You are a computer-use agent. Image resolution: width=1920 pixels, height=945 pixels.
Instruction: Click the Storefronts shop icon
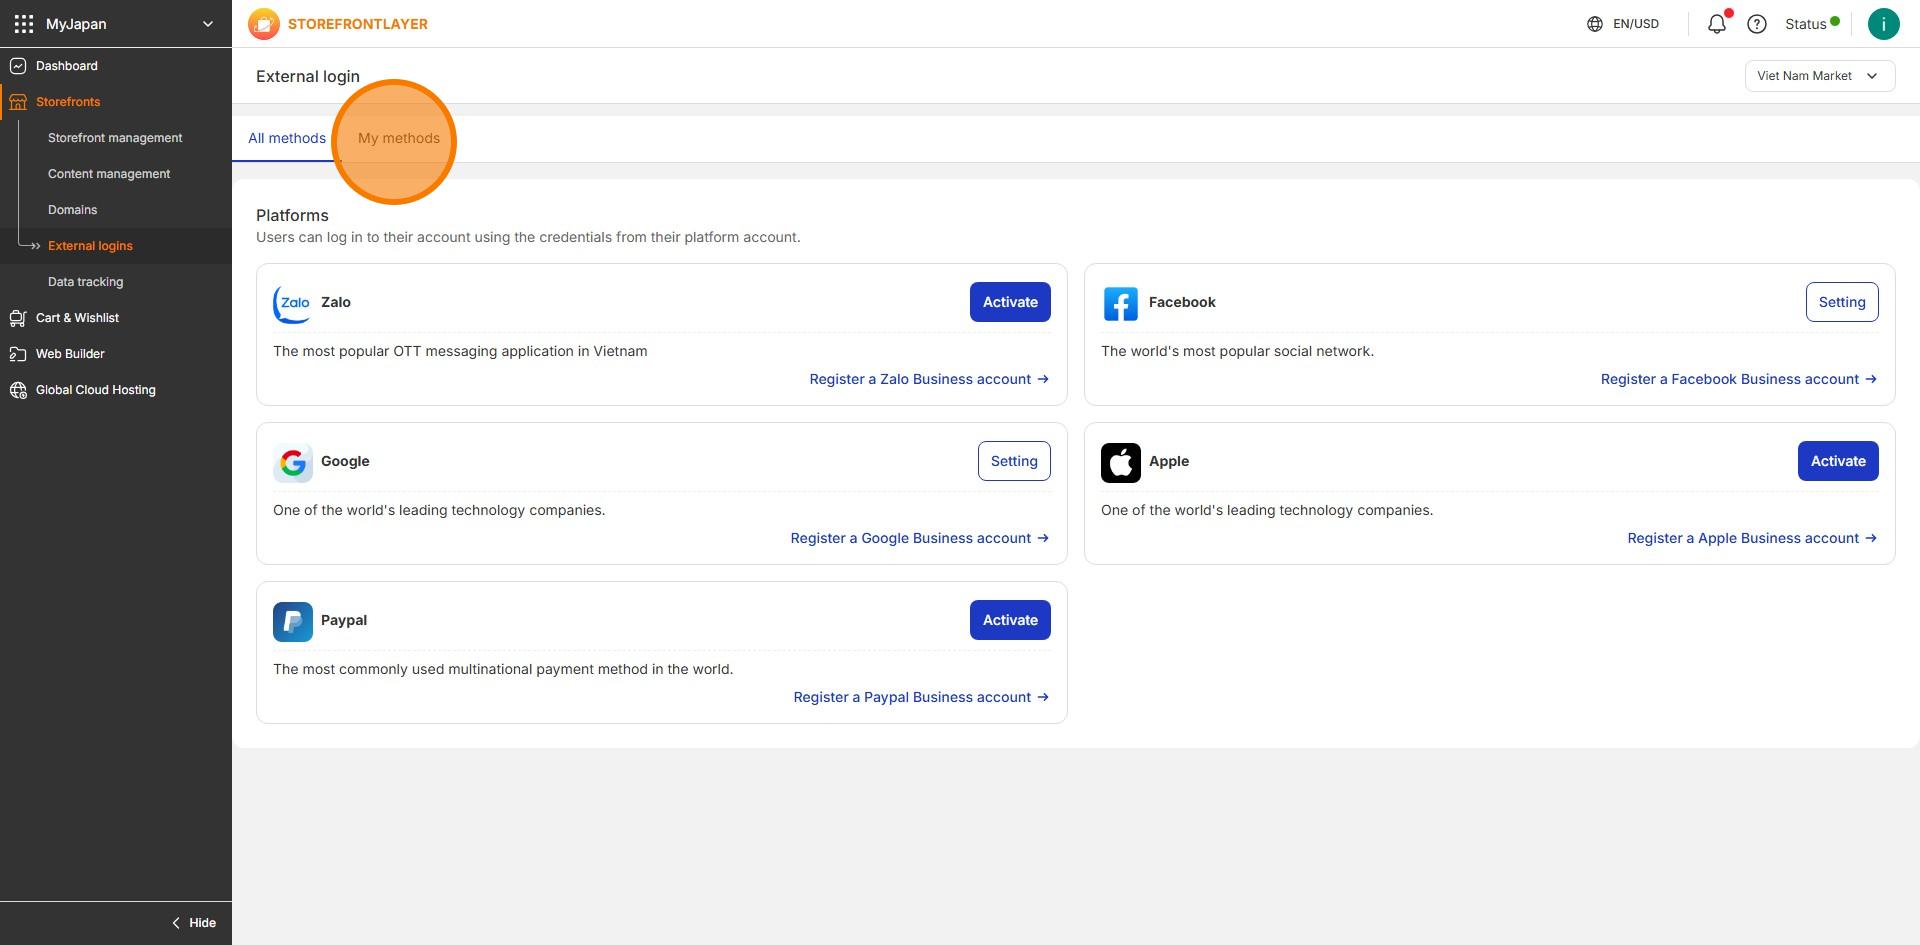coord(18,102)
